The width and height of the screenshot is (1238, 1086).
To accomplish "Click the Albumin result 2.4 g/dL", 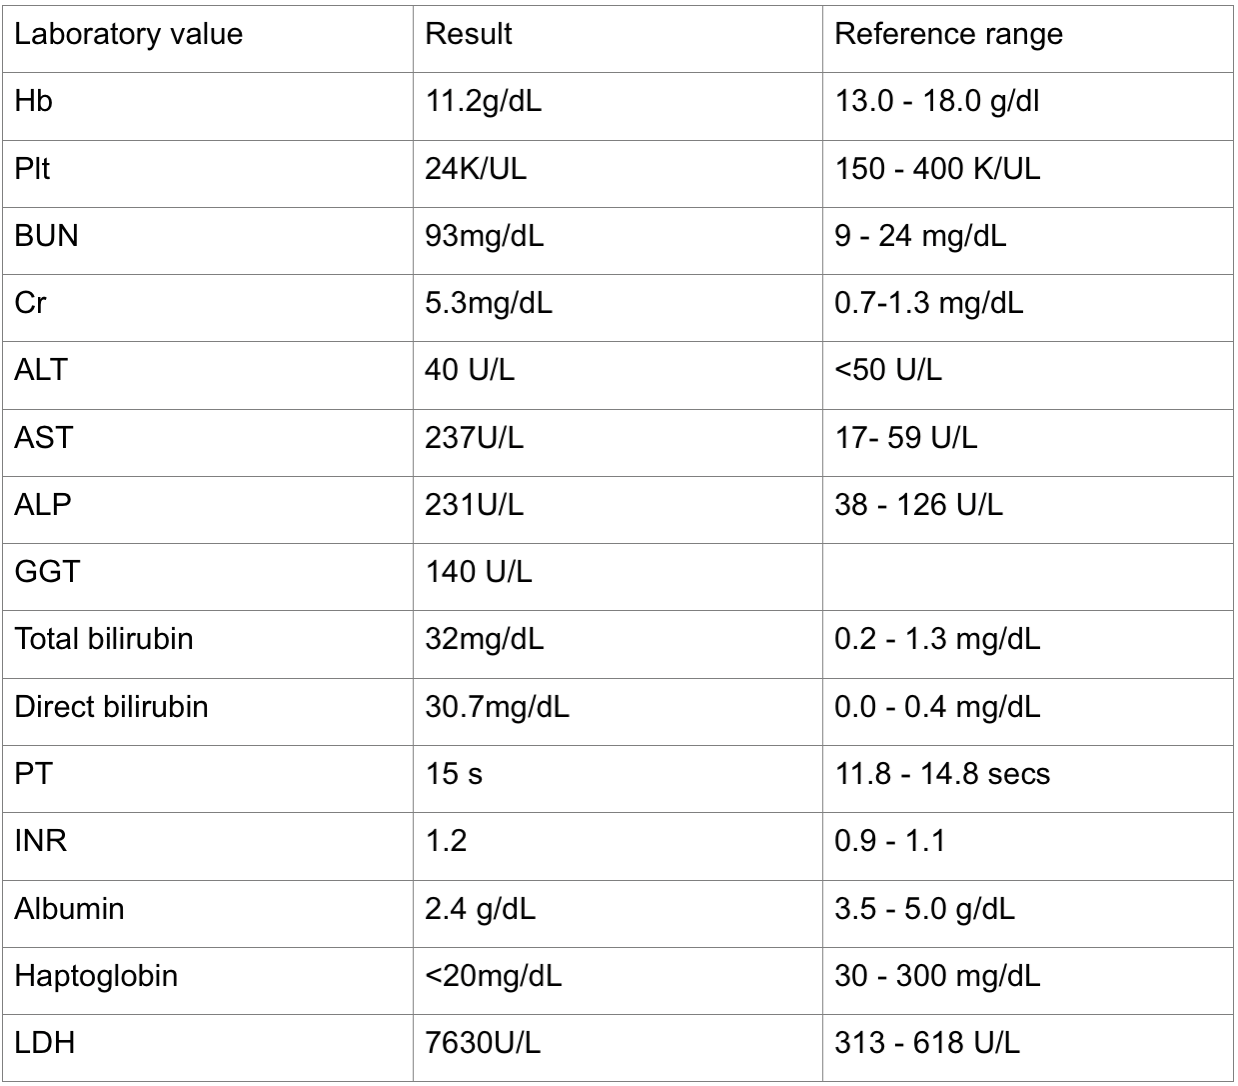I will [x=481, y=909].
